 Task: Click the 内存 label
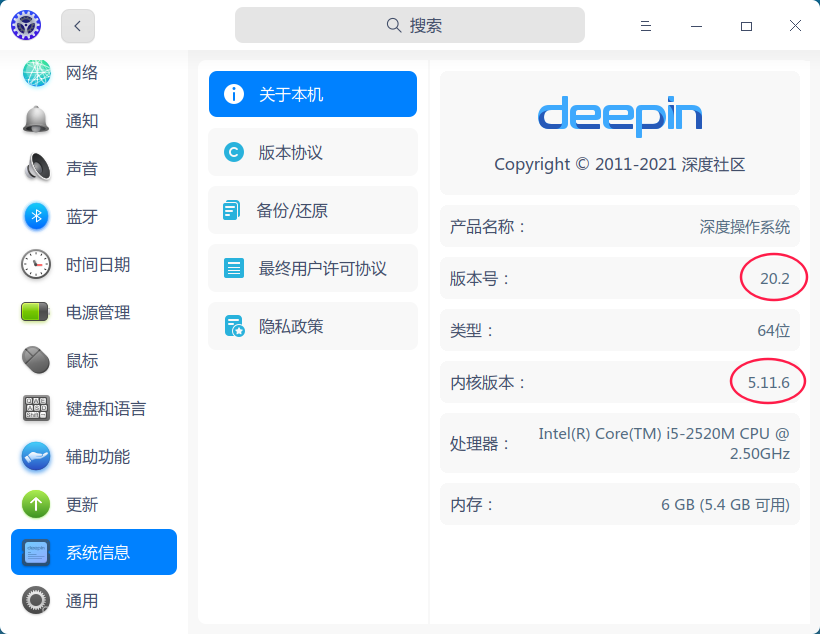(x=471, y=504)
